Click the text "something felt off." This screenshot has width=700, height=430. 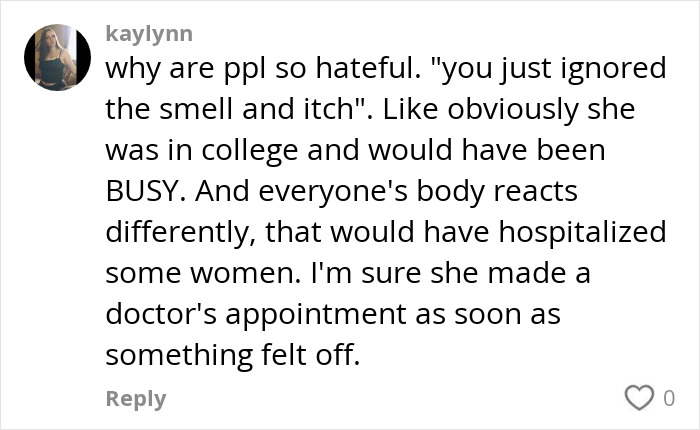point(231,354)
